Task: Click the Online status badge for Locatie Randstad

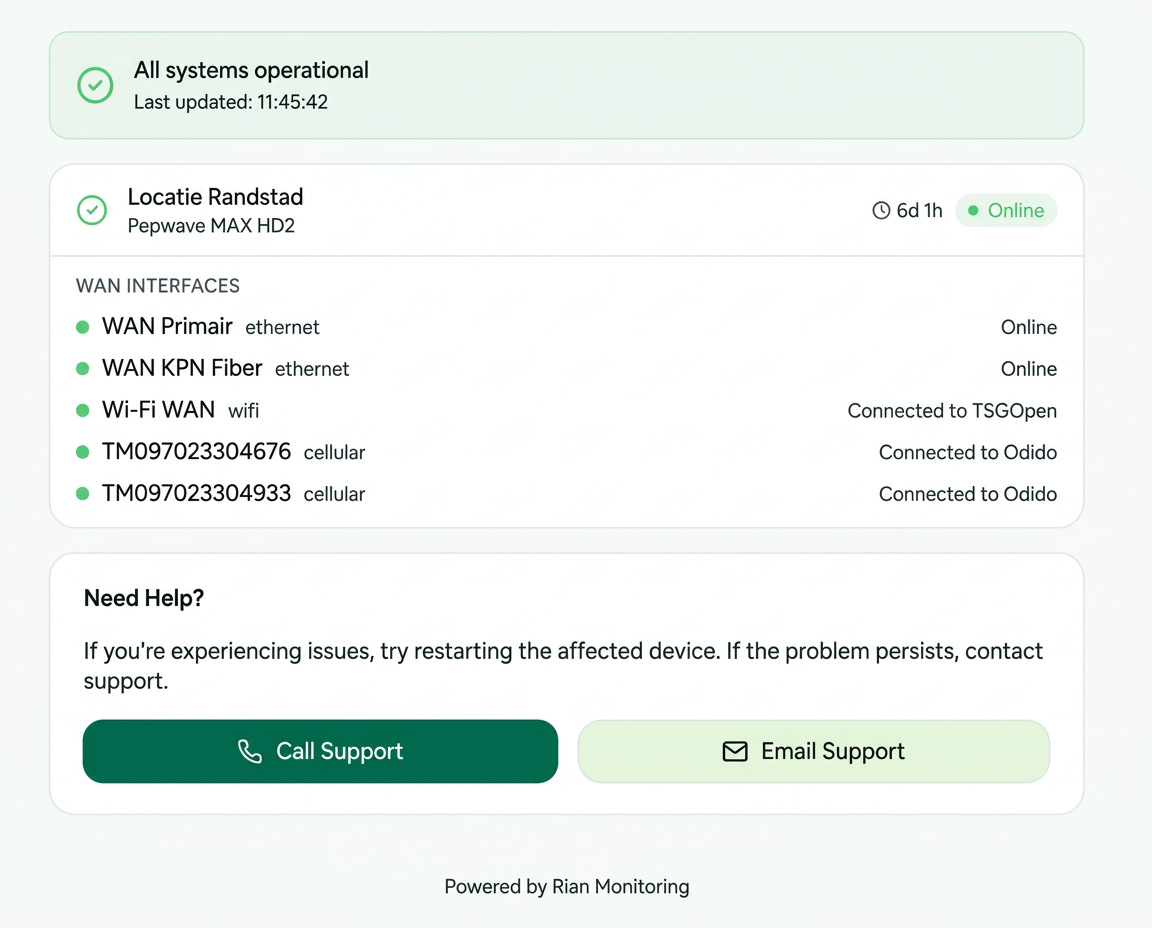Action: click(x=1006, y=210)
